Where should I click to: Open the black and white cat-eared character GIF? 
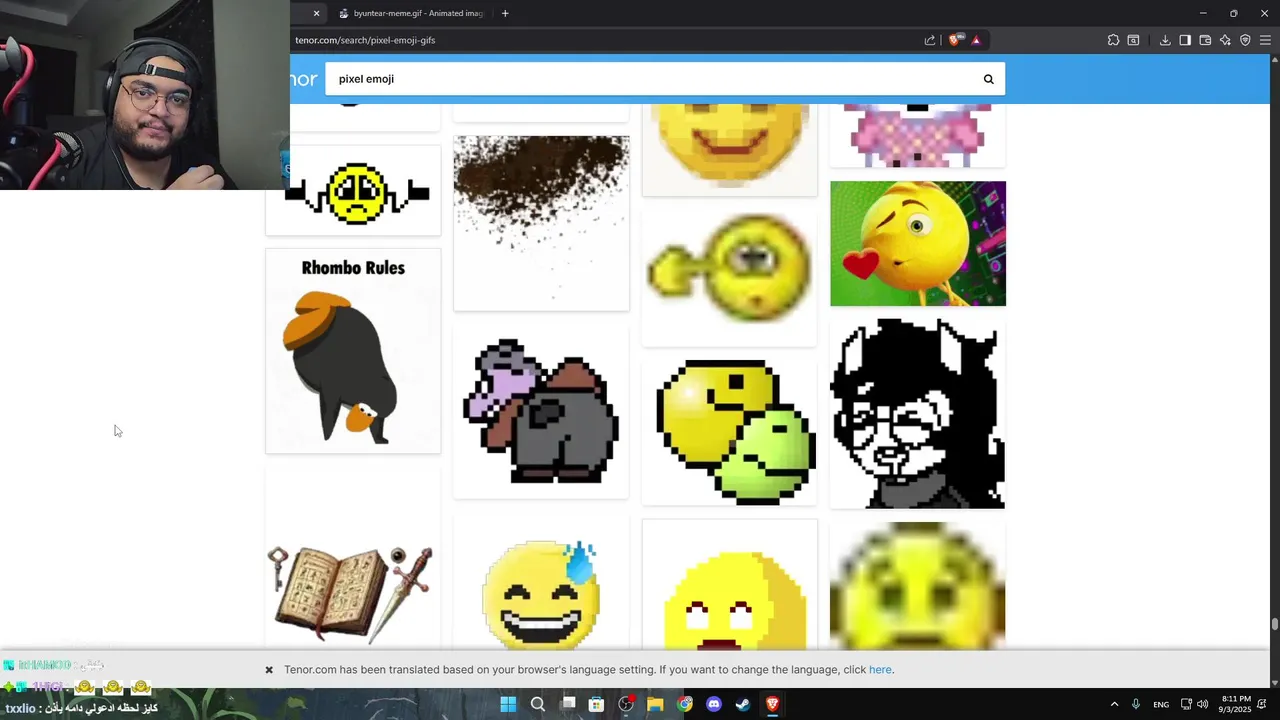click(x=918, y=413)
